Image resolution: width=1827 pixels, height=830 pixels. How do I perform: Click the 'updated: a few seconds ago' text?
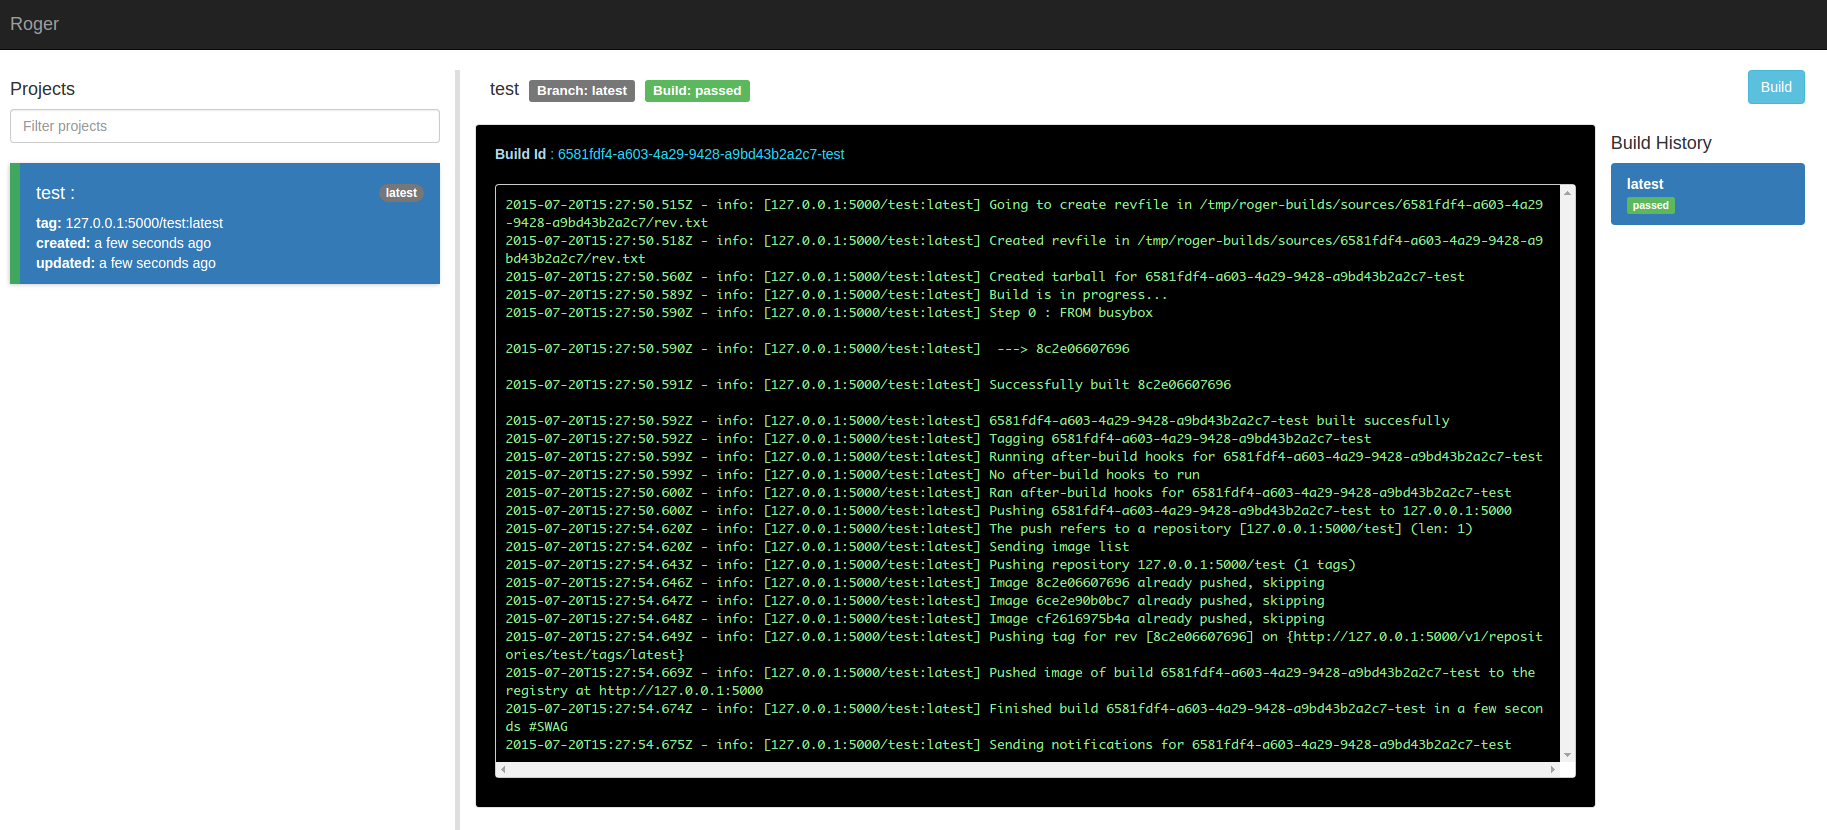[126, 263]
